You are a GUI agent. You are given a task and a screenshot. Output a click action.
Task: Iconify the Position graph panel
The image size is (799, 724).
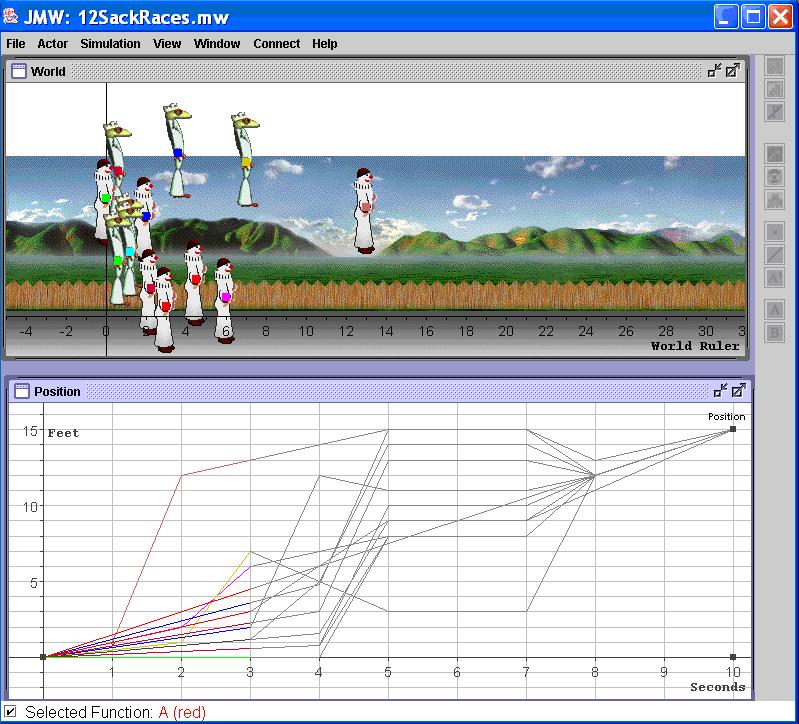719,391
